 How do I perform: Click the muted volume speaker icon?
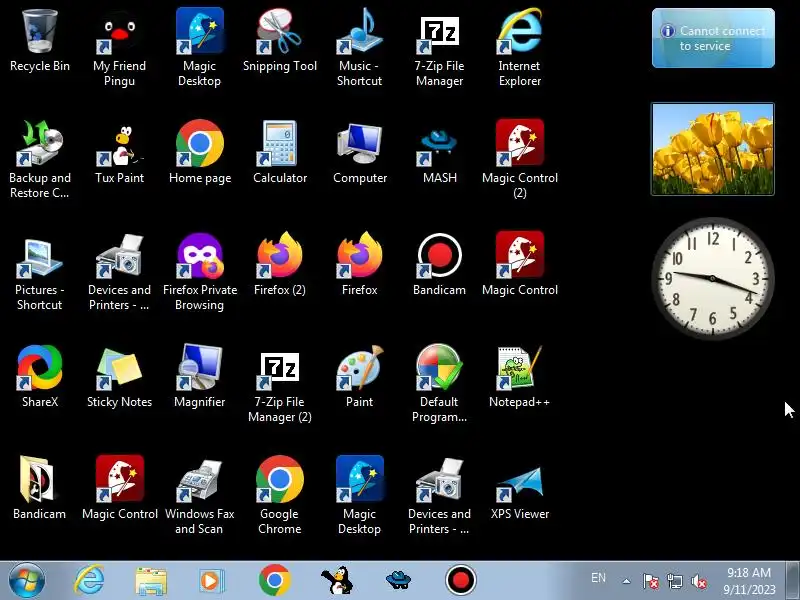[699, 581]
